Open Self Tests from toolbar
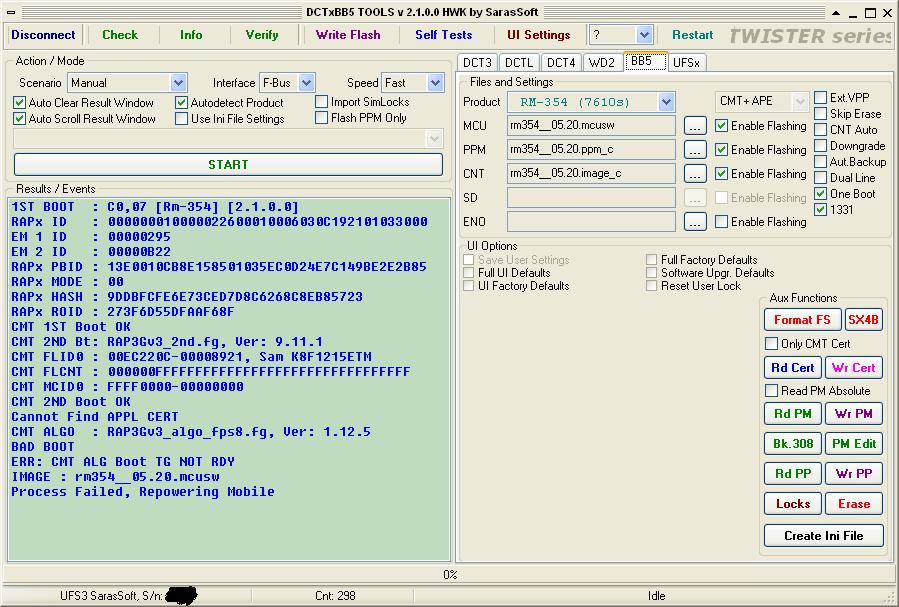This screenshot has width=899, height=607. (444, 35)
